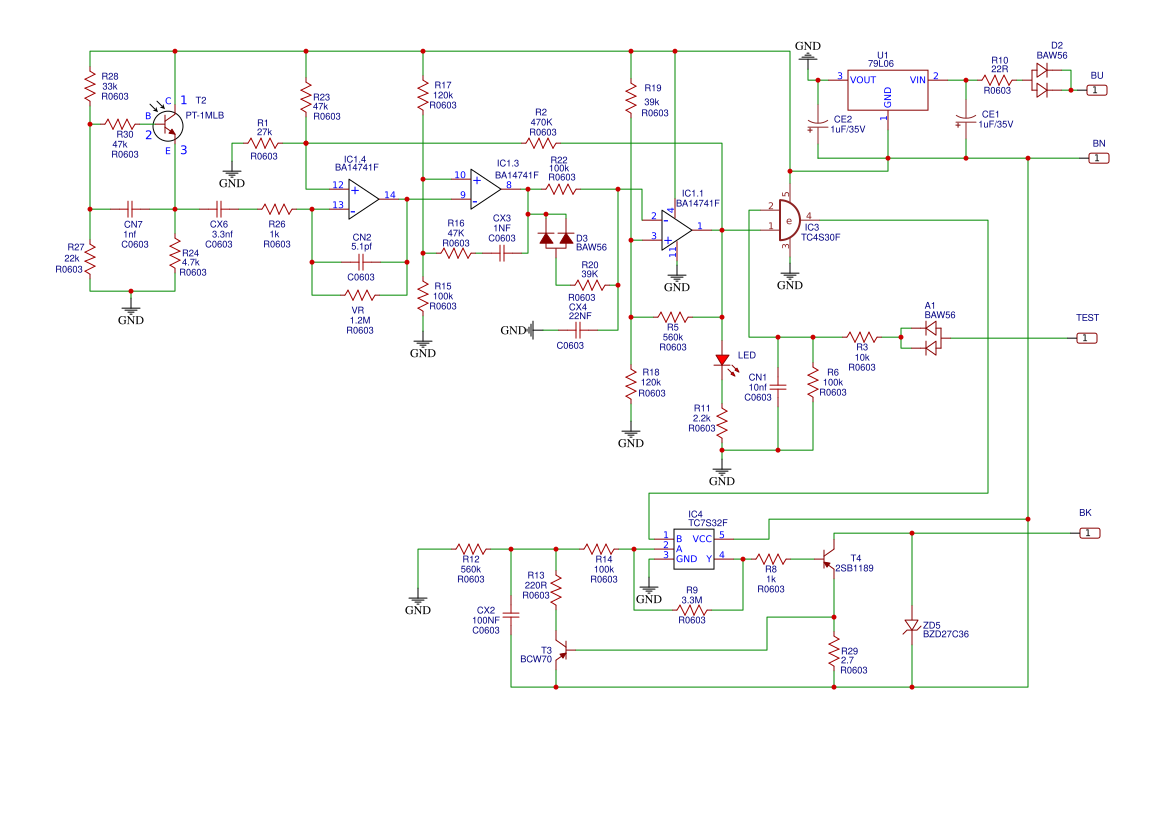Click the D3 dual diode symbol
The image size is (1169, 828).
[x=556, y=238]
